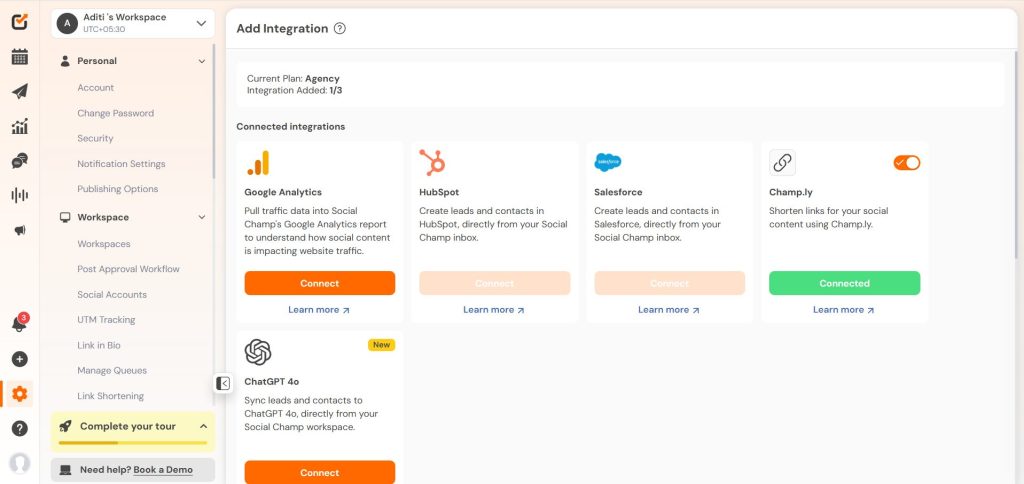The height and width of the screenshot is (484, 1024).
Task: Click the Salesforce cloud logo
Action: (607, 162)
